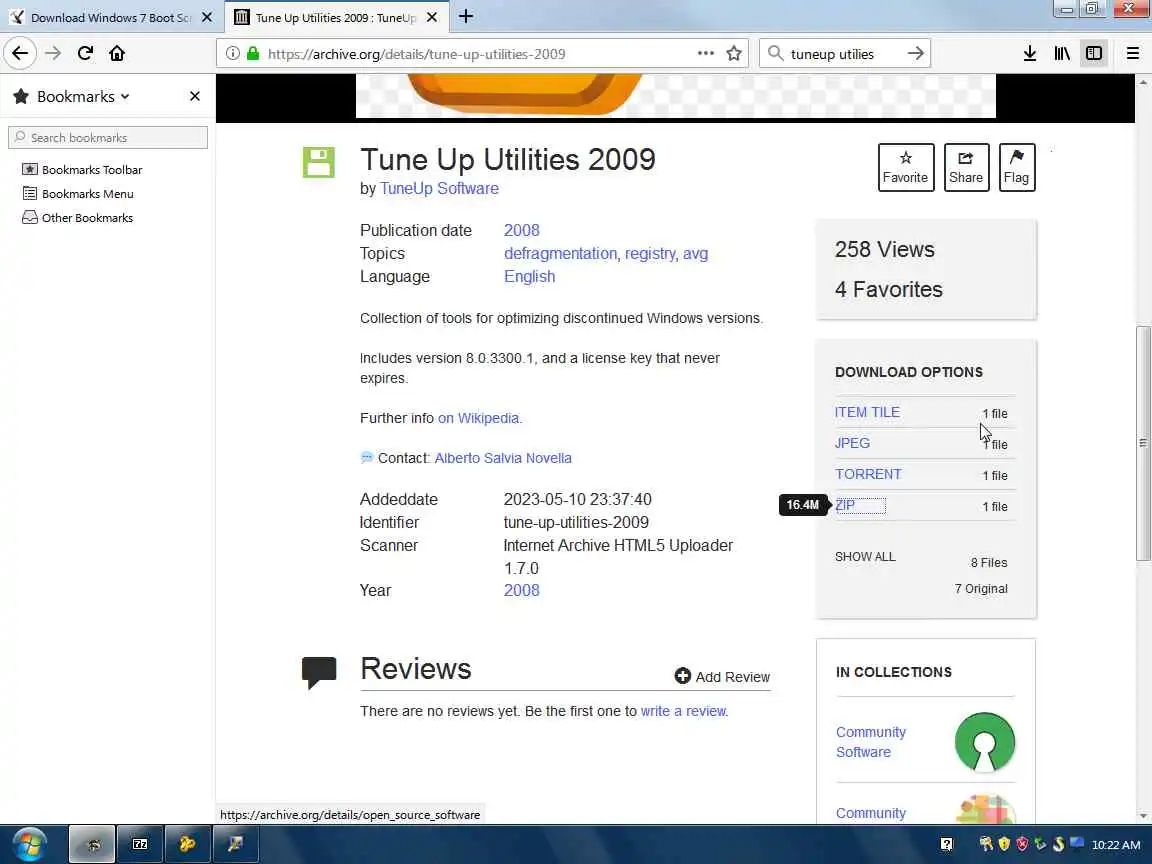Screen dimensions: 1152x864
Task: Open the Library menu icon
Action: 1062,53
